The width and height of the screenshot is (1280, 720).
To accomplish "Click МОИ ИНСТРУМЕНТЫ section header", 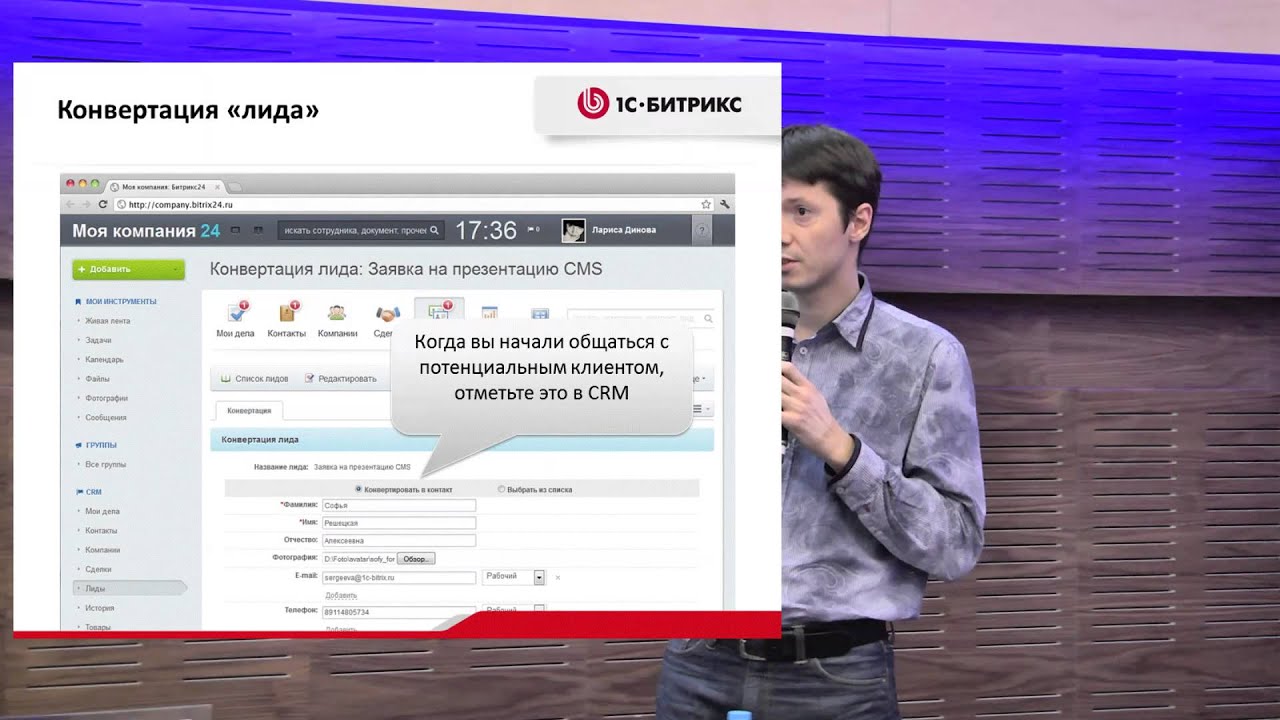I will [121, 301].
